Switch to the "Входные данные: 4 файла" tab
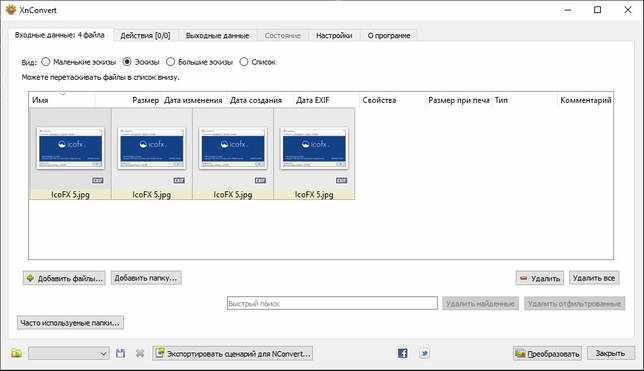This screenshot has width=644, height=371. tap(60, 35)
